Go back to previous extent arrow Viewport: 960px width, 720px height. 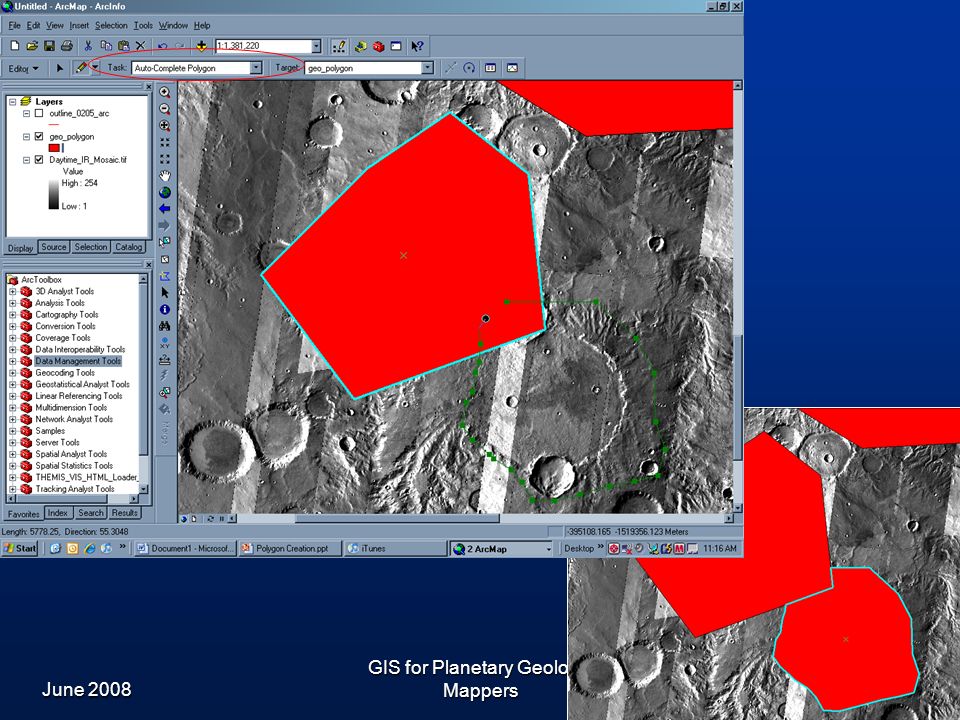click(x=165, y=209)
